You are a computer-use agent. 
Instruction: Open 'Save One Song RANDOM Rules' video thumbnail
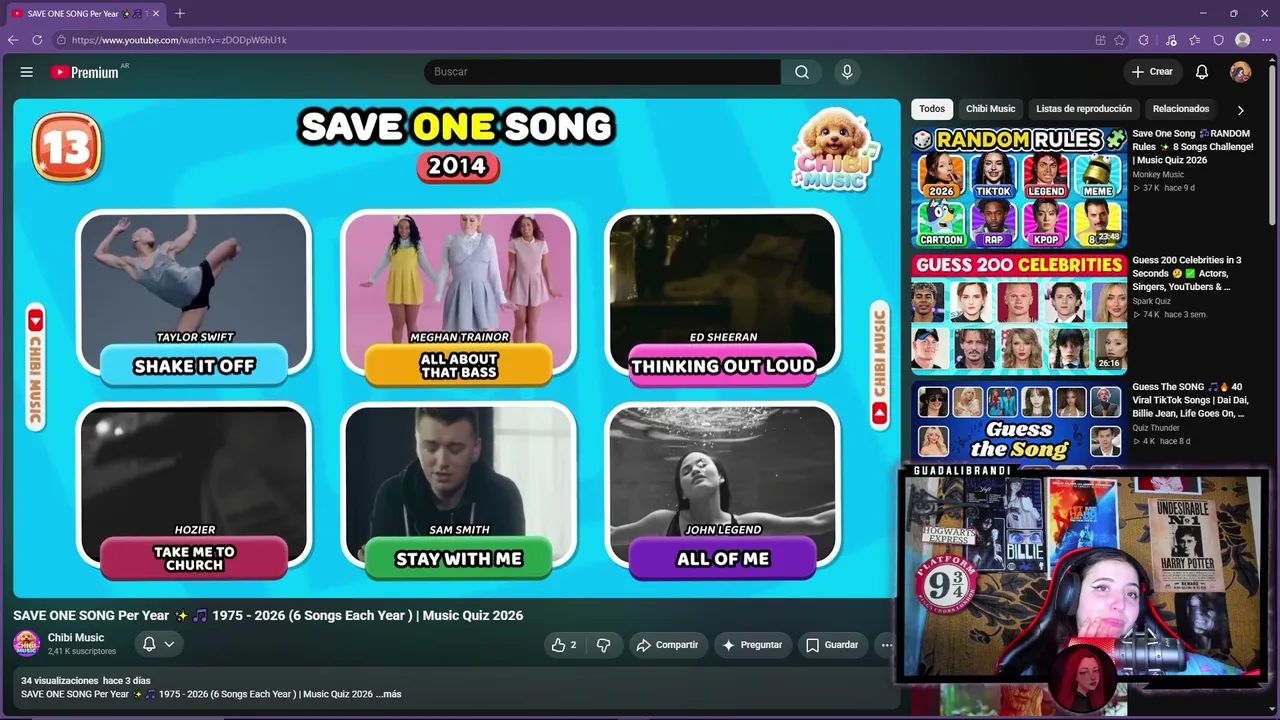[1019, 187]
